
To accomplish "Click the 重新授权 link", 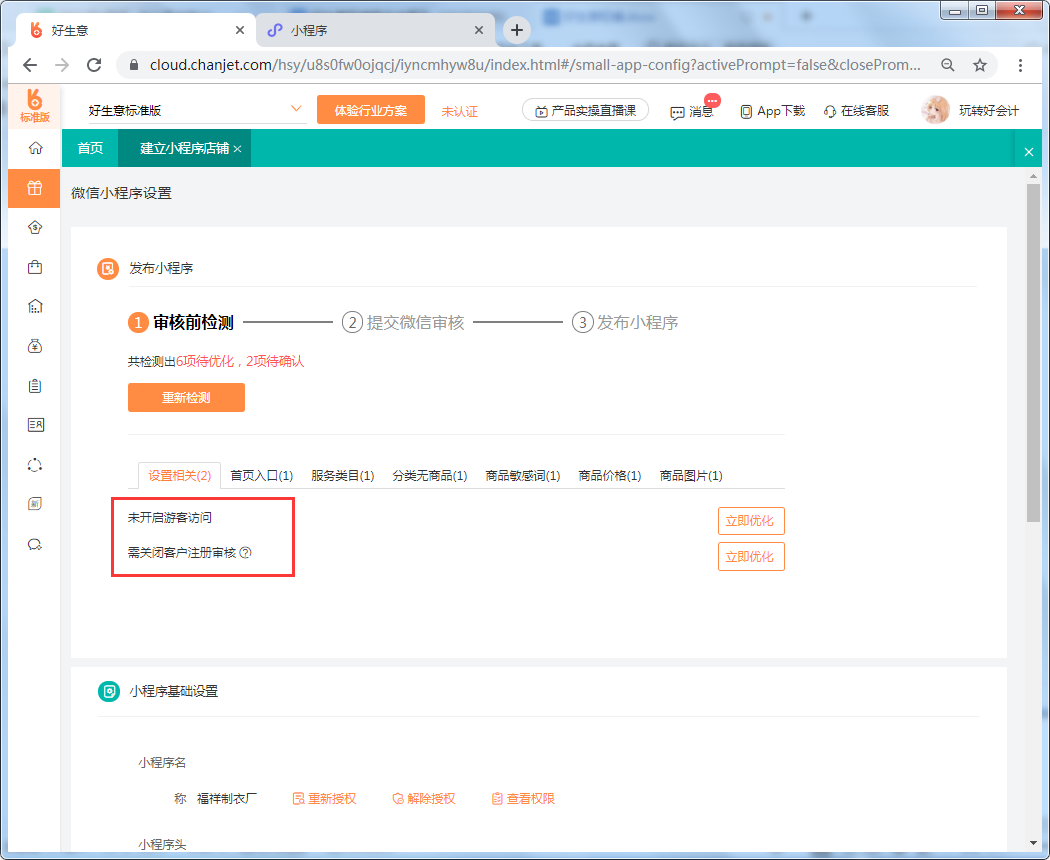I will point(325,798).
